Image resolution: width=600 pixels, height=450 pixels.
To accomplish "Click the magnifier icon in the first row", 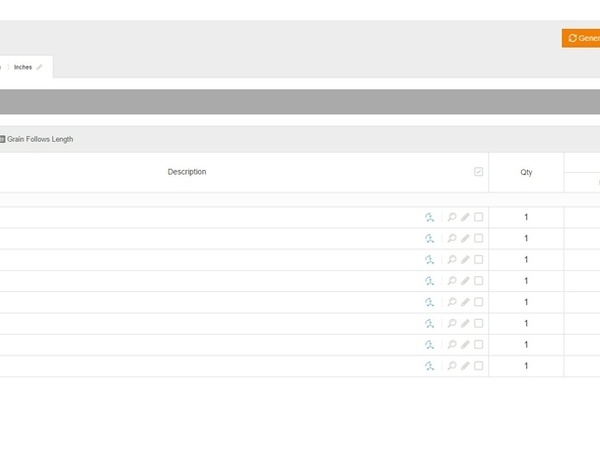I will (452, 217).
